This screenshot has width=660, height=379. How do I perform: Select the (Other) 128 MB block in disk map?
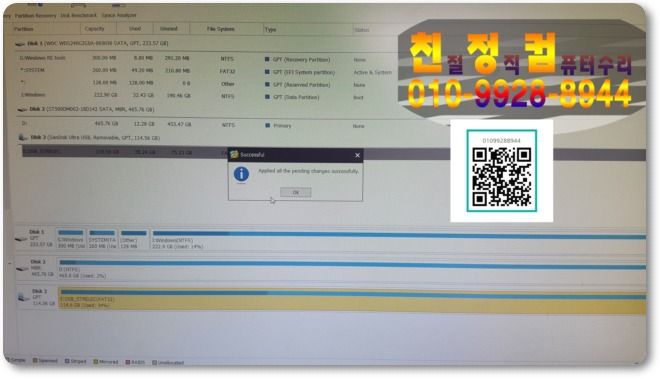tap(134, 239)
